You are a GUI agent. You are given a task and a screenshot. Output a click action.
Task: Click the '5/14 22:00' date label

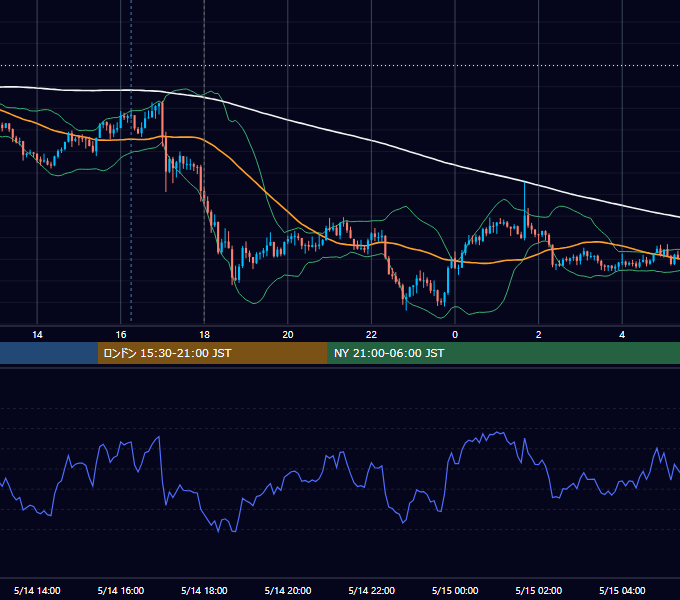(372, 590)
